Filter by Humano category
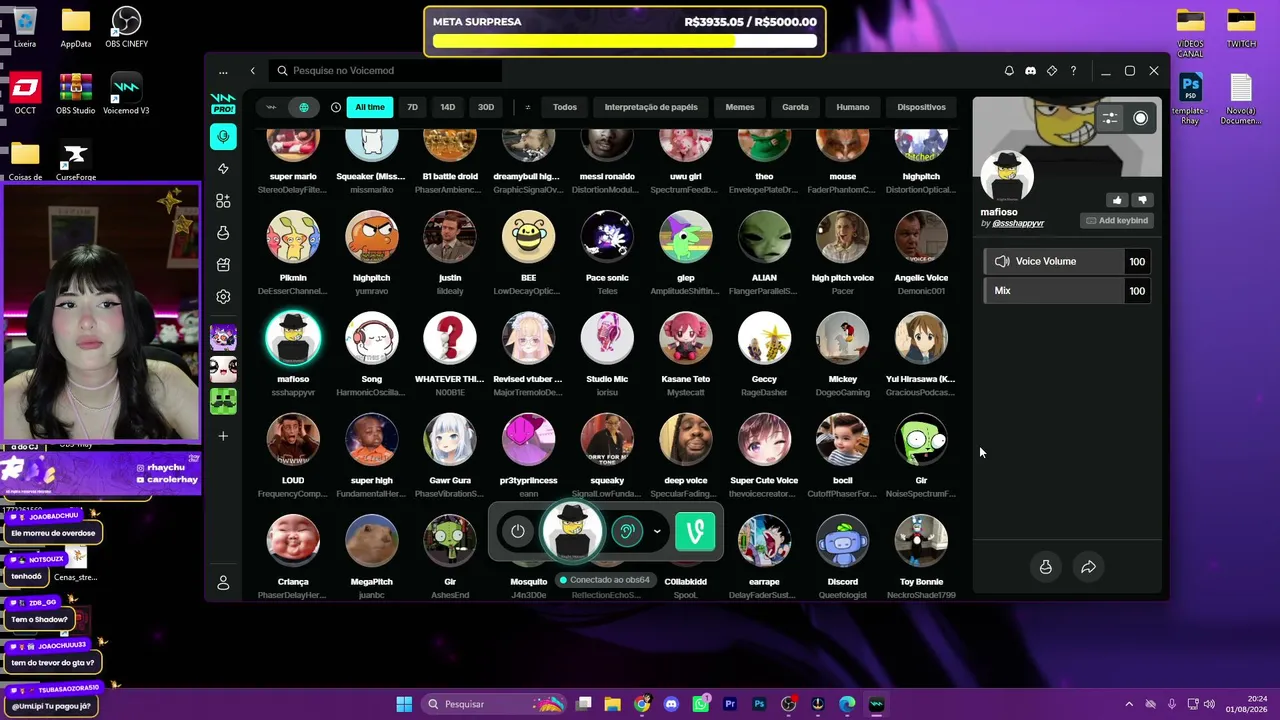 coord(853,107)
